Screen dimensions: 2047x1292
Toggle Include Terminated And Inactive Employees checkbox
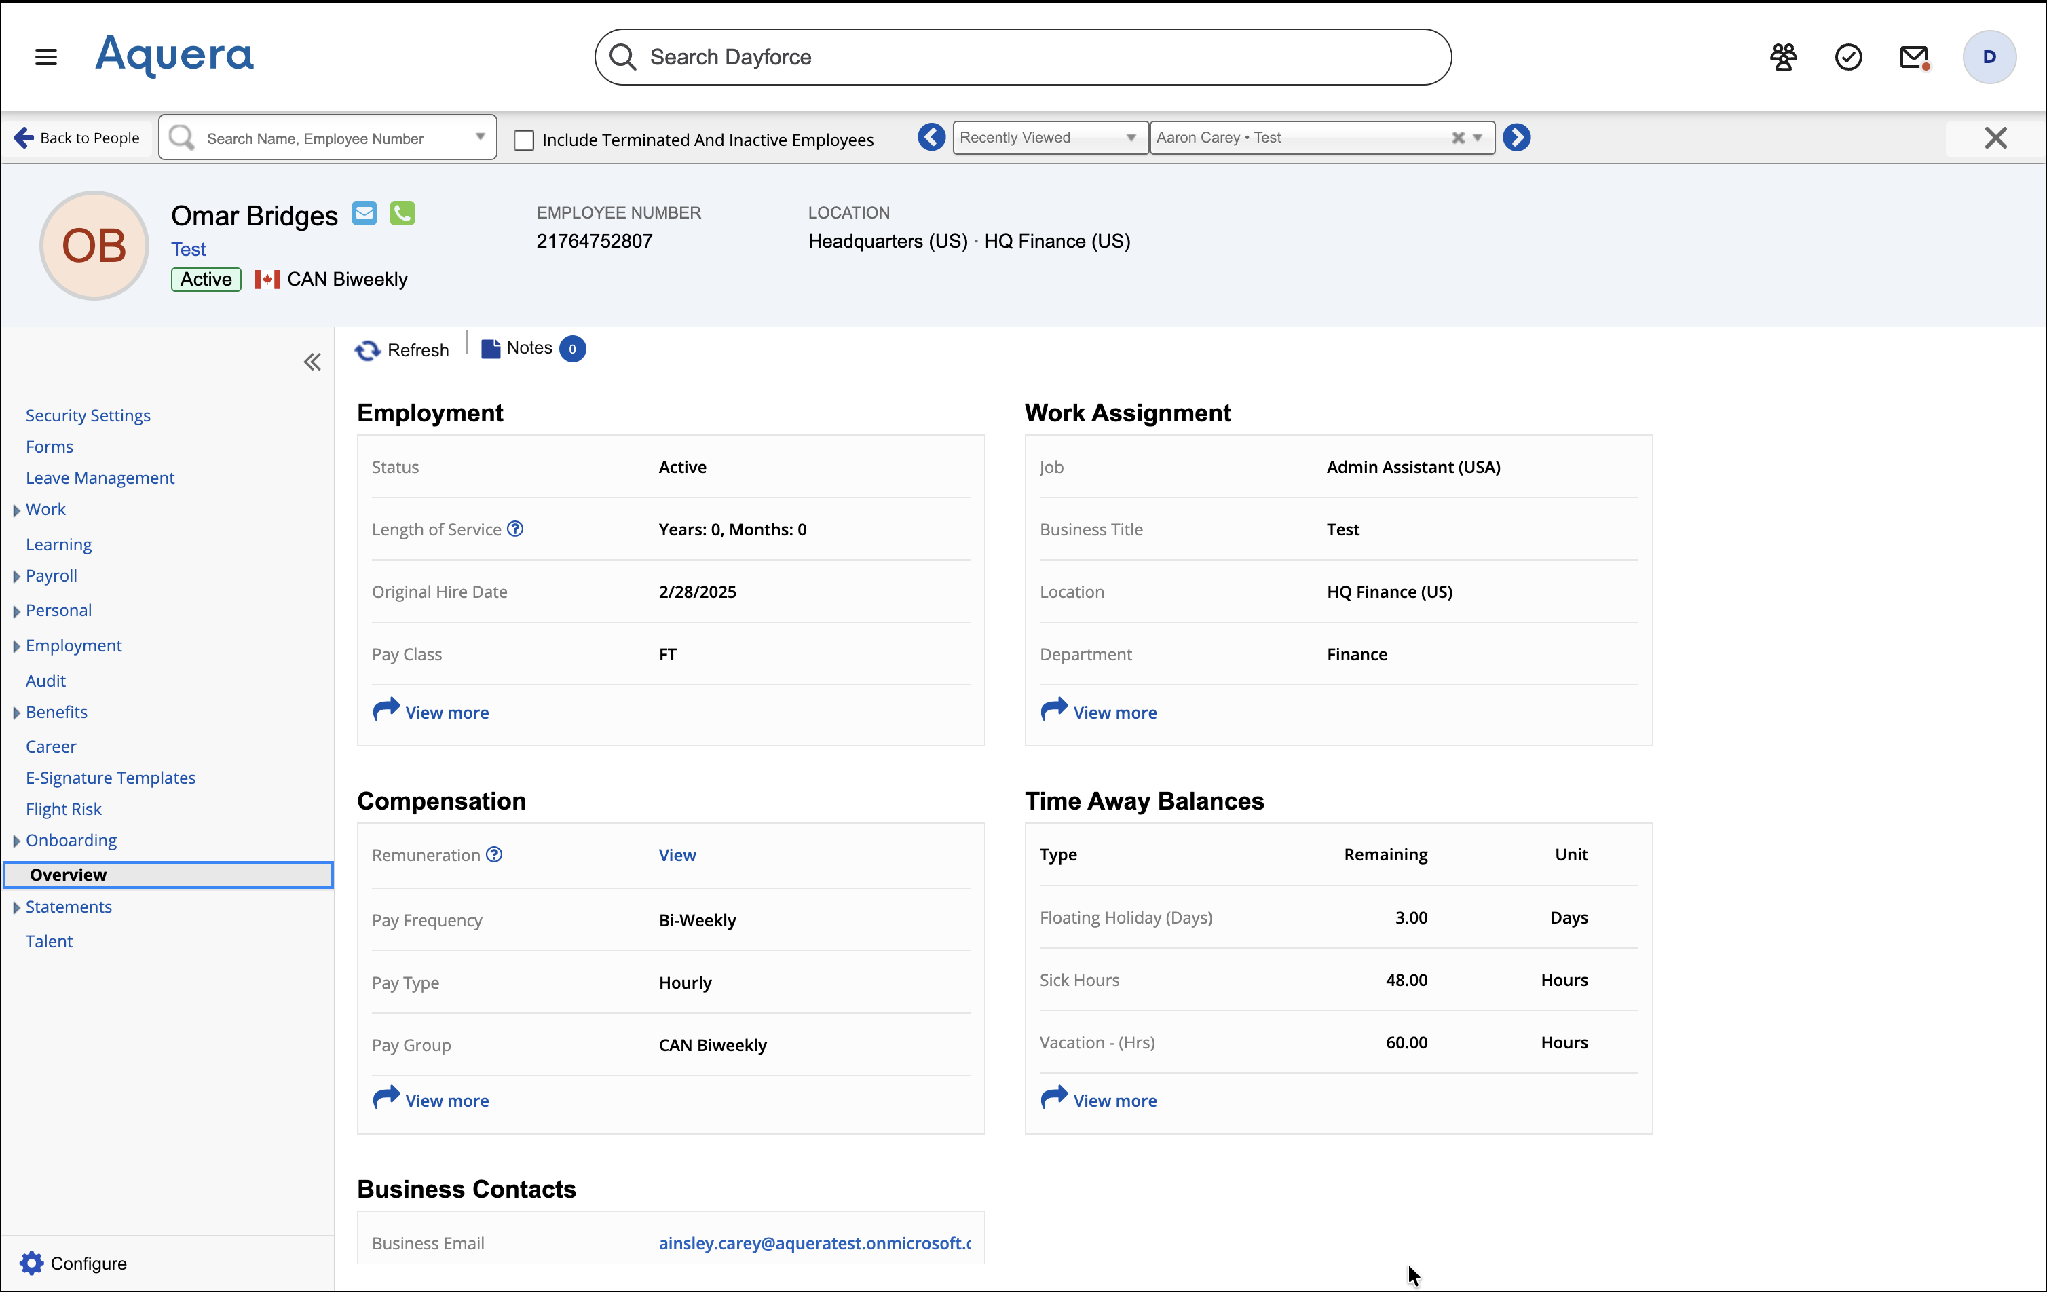click(524, 140)
